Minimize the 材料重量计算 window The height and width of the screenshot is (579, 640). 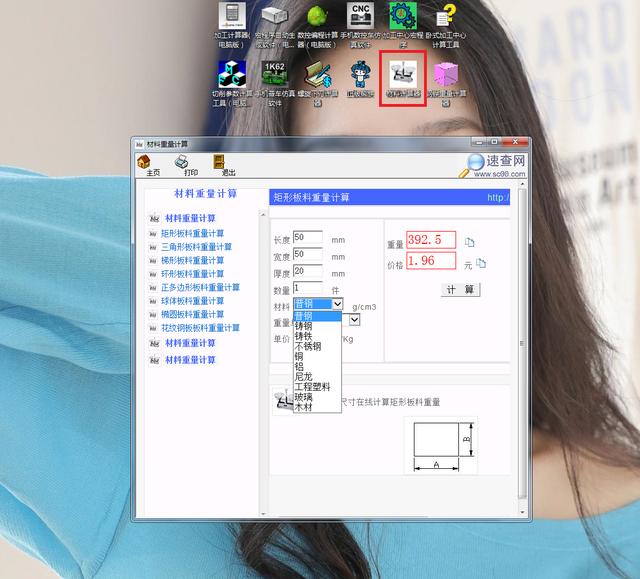tap(479, 142)
